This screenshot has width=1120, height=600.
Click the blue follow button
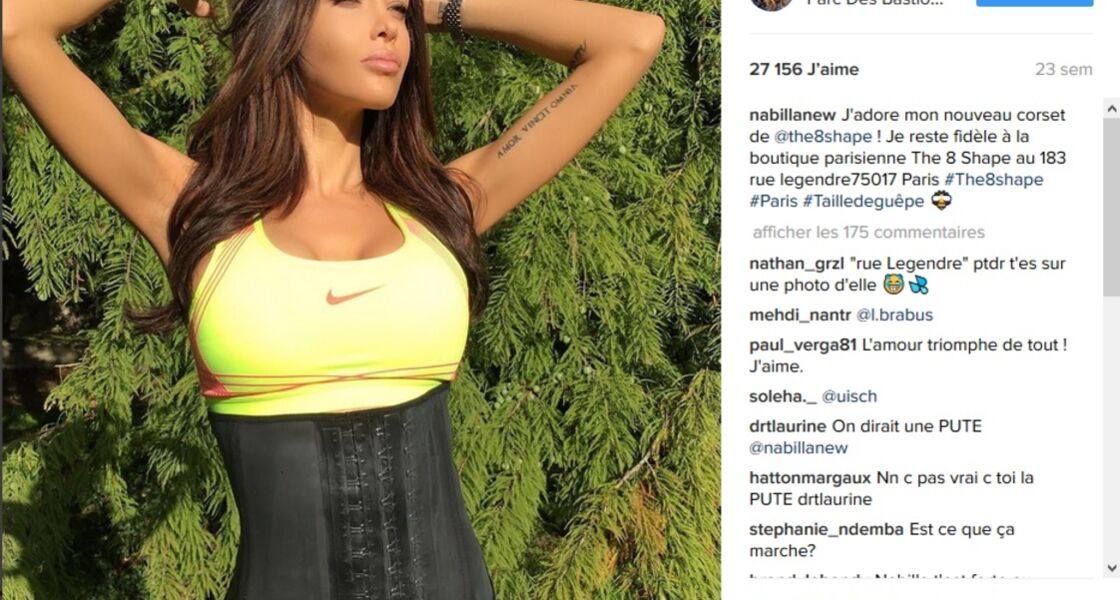coord(1035,3)
